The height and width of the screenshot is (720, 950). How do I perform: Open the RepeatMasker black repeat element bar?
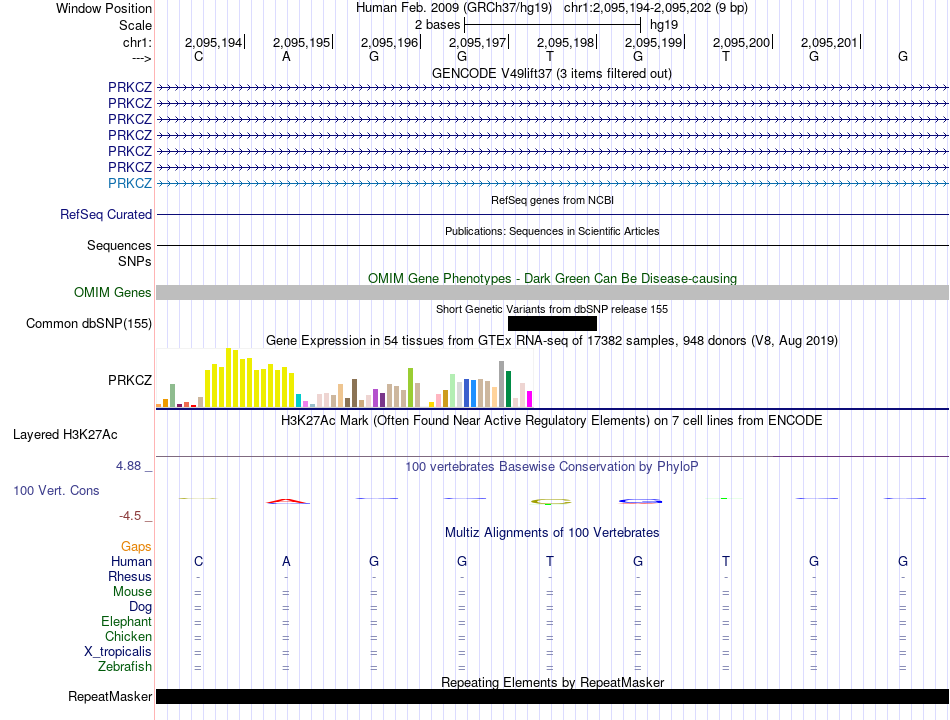click(552, 696)
